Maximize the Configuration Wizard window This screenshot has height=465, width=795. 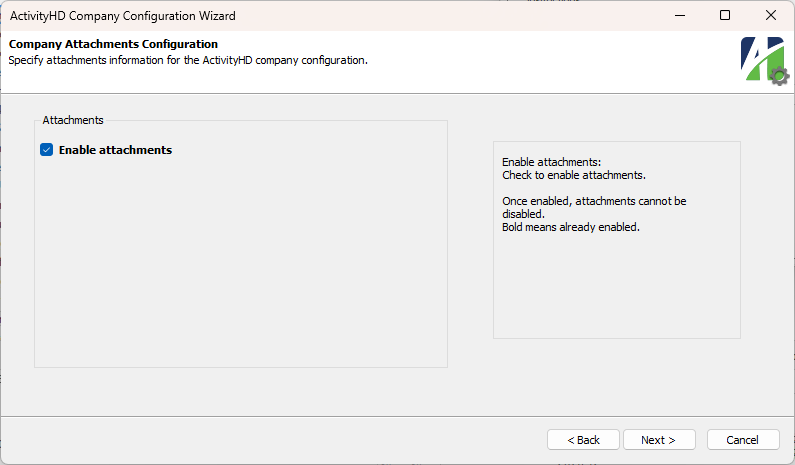click(x=725, y=15)
